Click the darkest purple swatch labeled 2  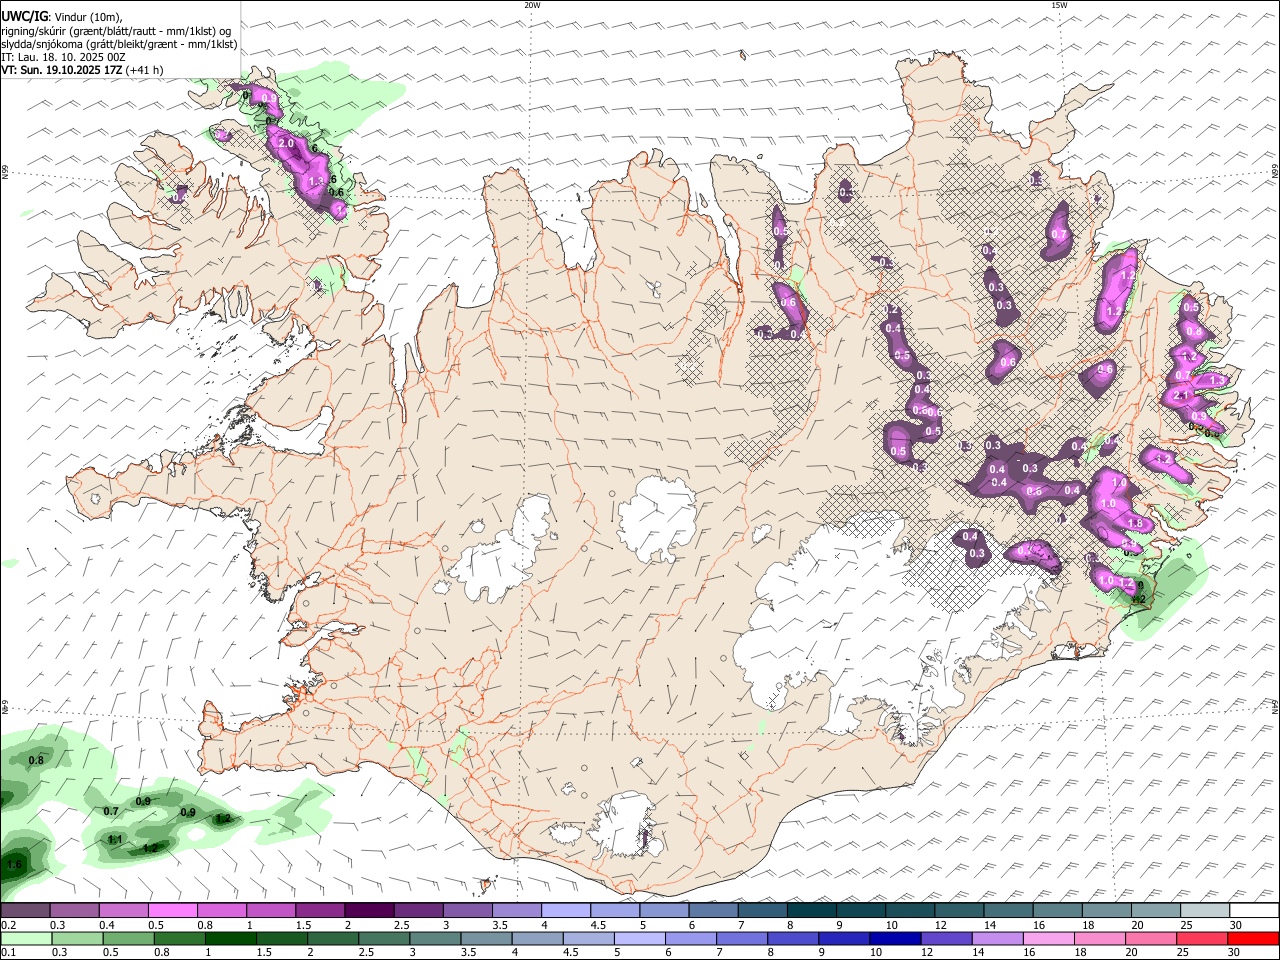[x=369, y=910]
